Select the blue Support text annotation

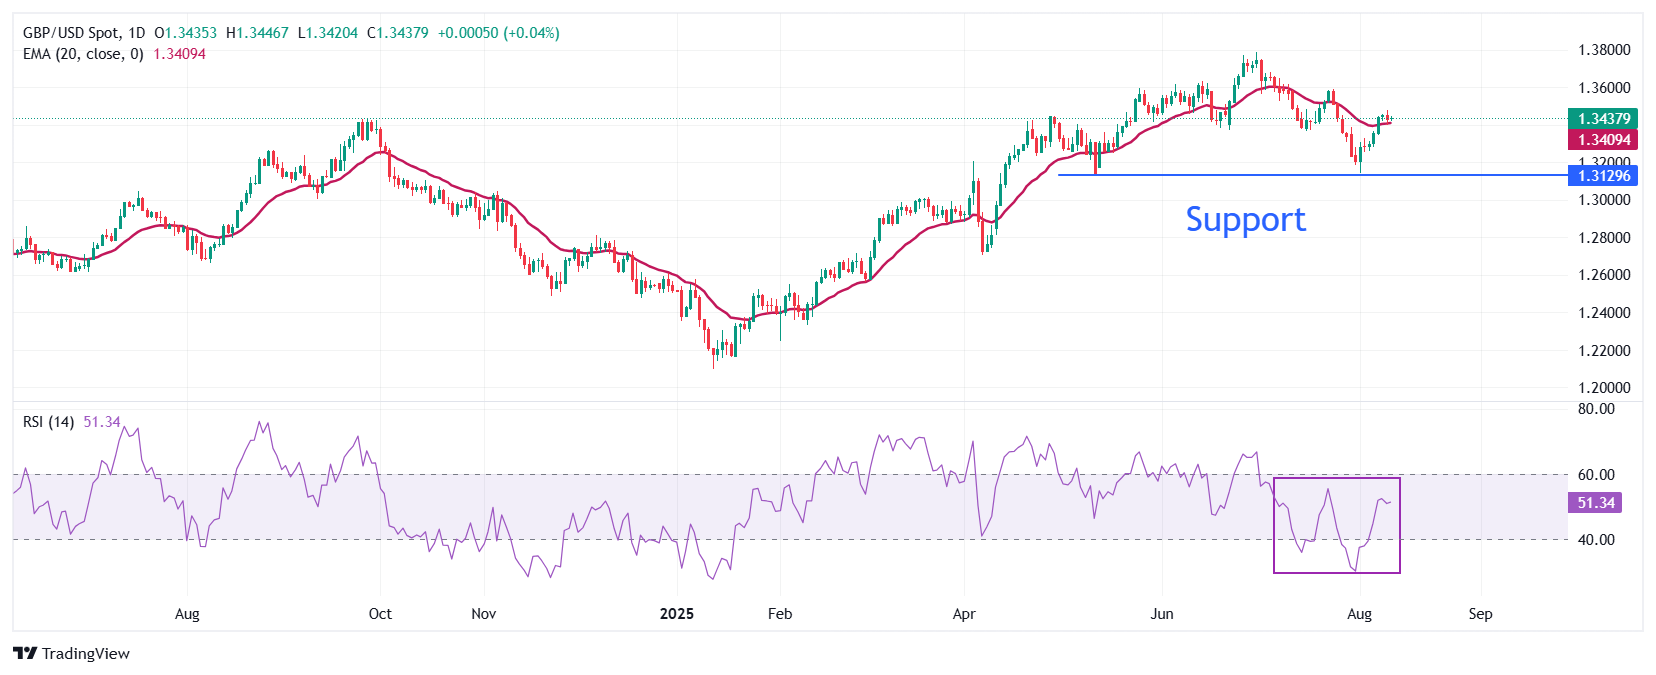pos(1245,219)
